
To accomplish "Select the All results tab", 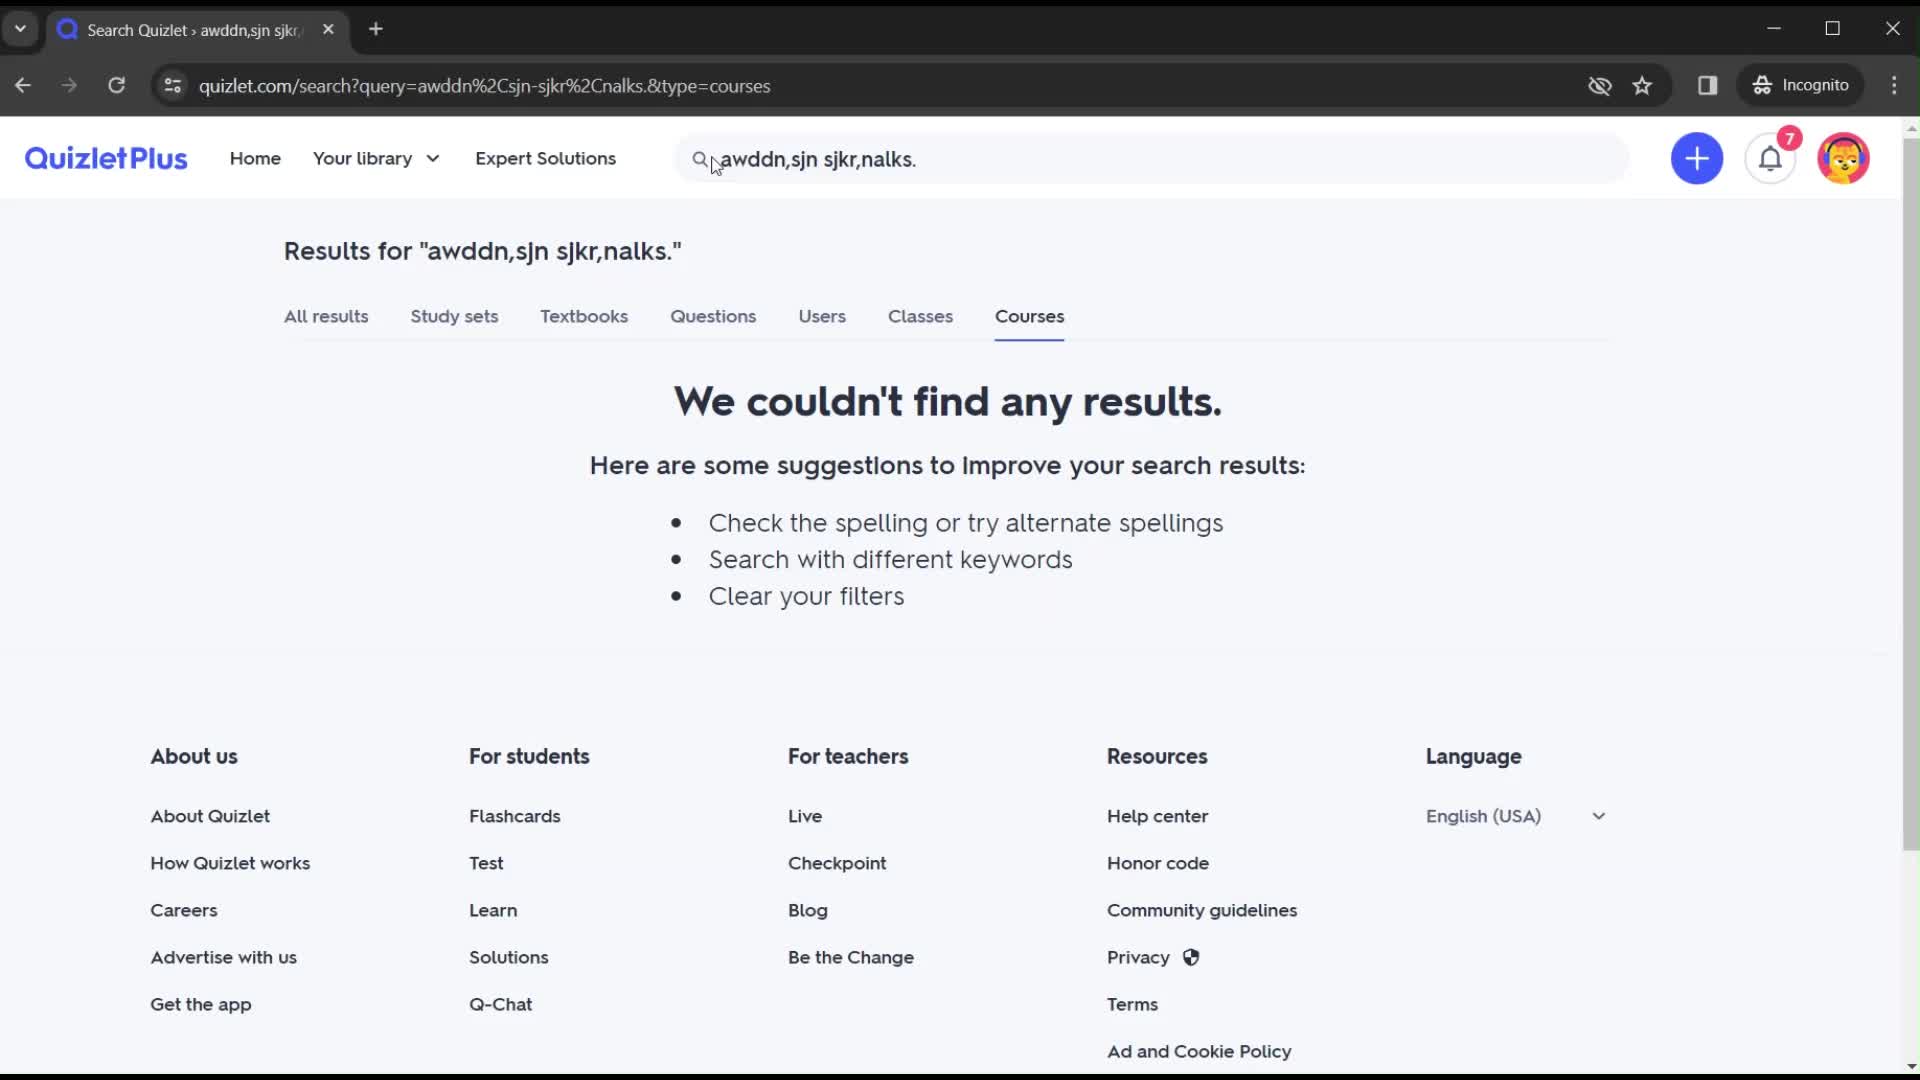I will tap(328, 315).
